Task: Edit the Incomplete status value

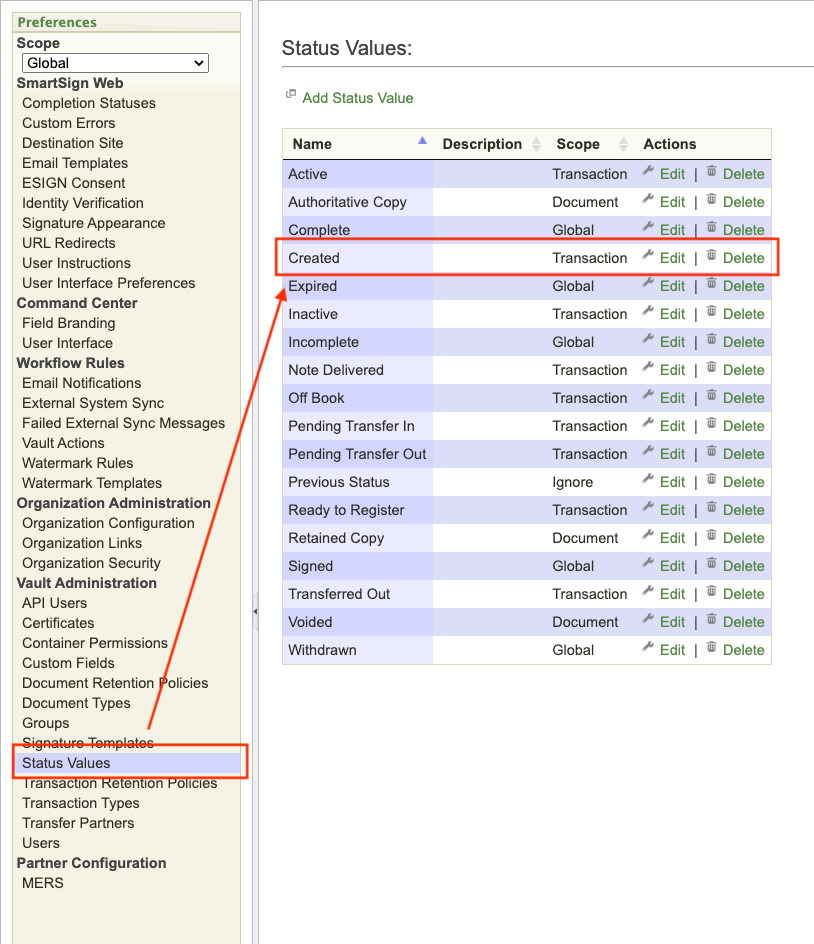Action: coord(672,342)
